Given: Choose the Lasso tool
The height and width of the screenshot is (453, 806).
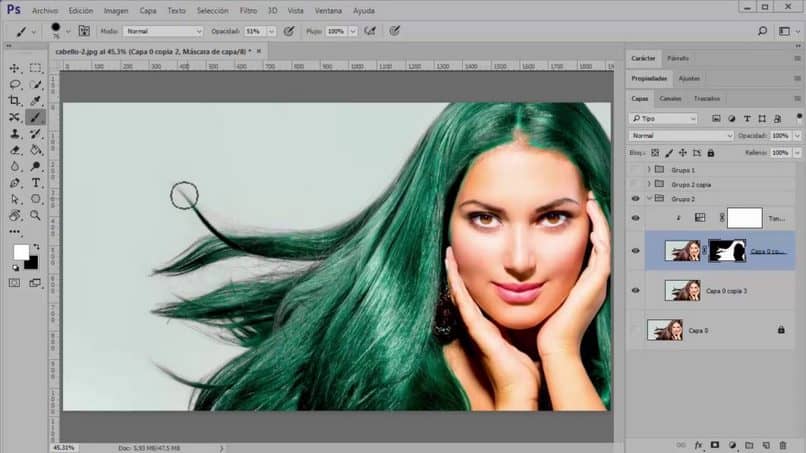Looking at the screenshot, I should (x=15, y=85).
